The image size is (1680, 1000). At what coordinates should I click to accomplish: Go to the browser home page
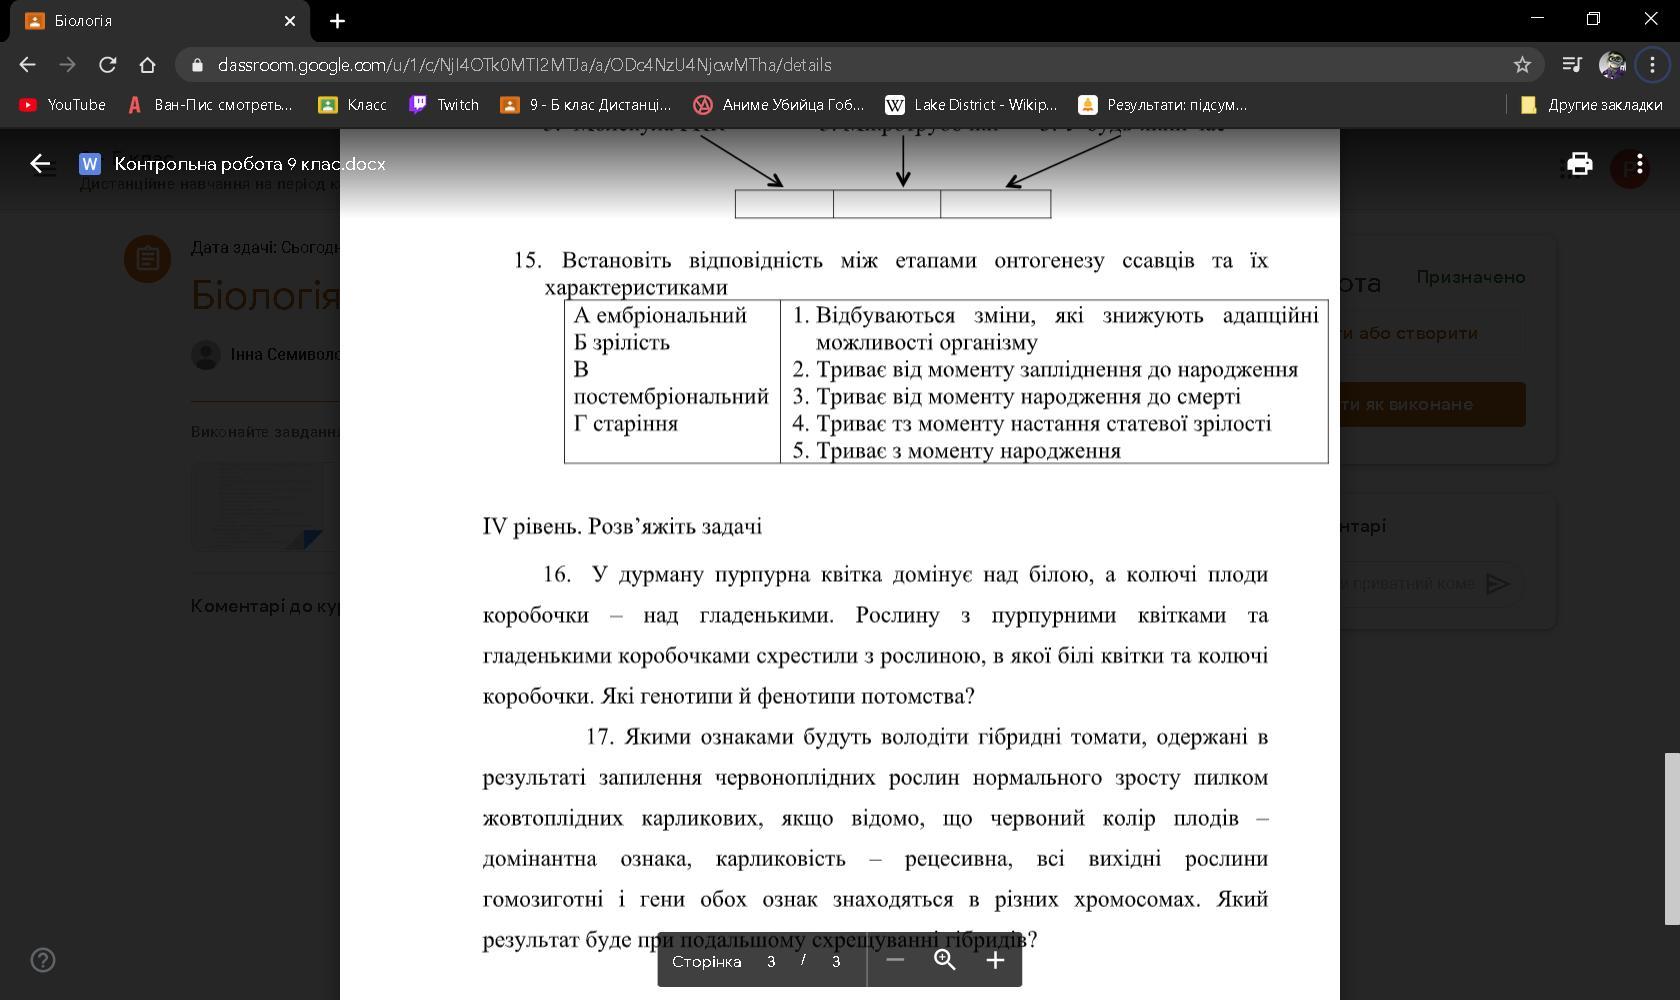click(147, 65)
